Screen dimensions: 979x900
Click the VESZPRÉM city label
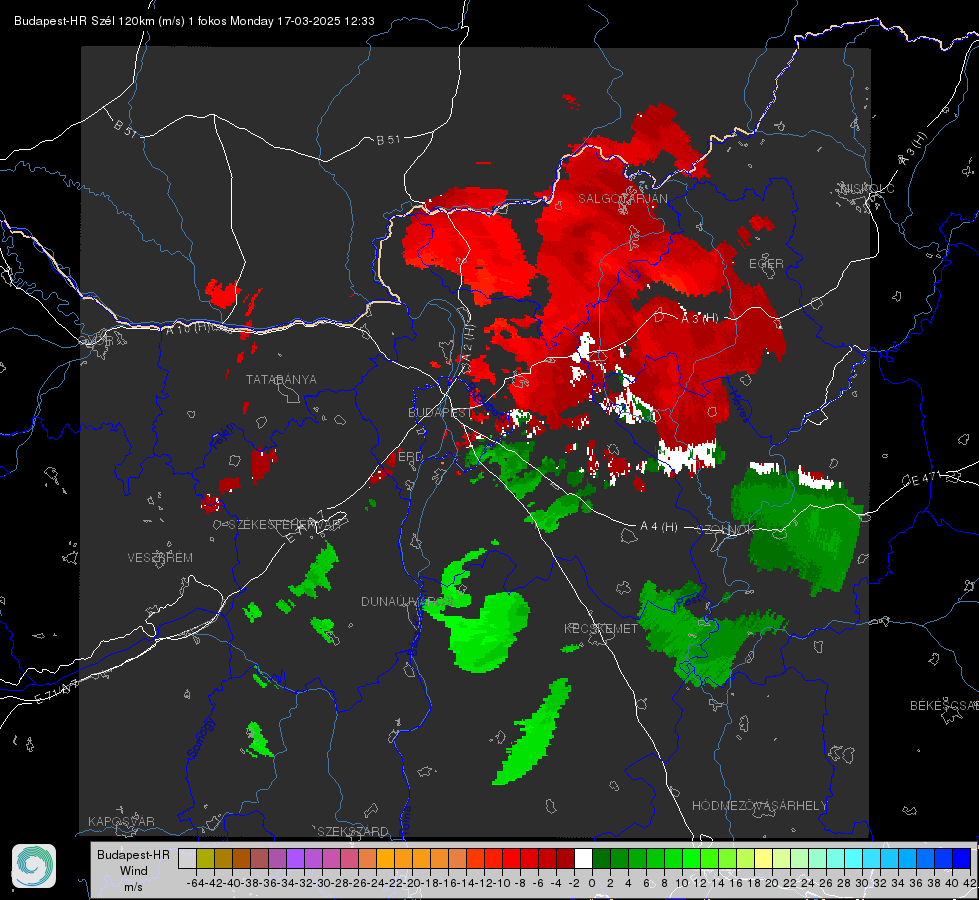160,557
